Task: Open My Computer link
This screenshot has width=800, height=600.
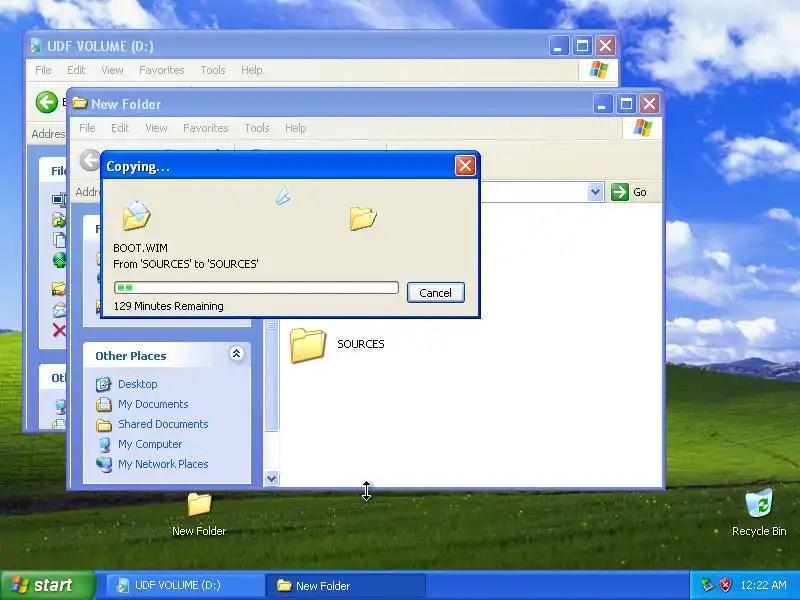Action: coord(150,444)
